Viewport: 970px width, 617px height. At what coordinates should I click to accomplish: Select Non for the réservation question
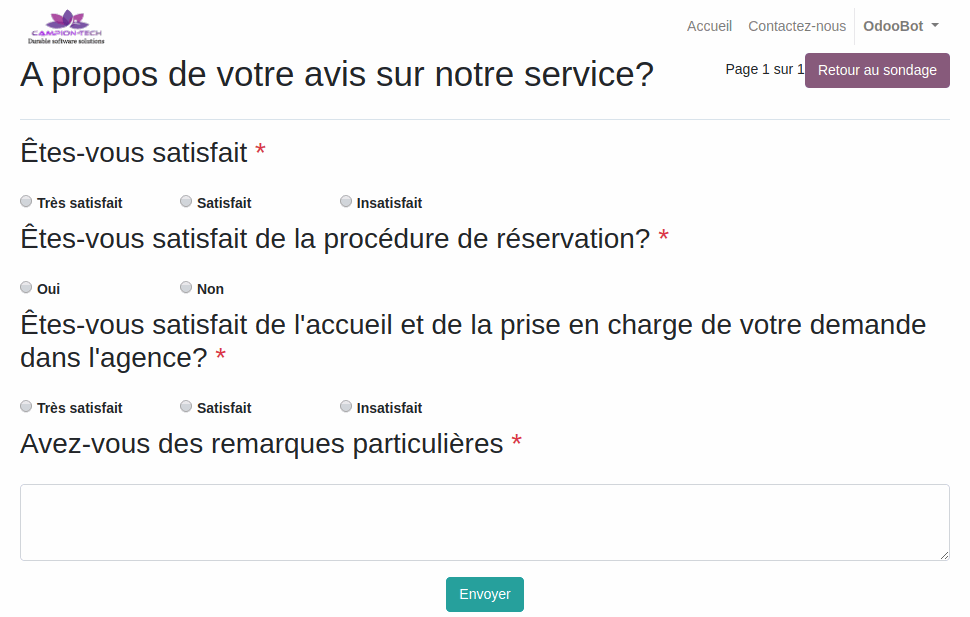[186, 287]
